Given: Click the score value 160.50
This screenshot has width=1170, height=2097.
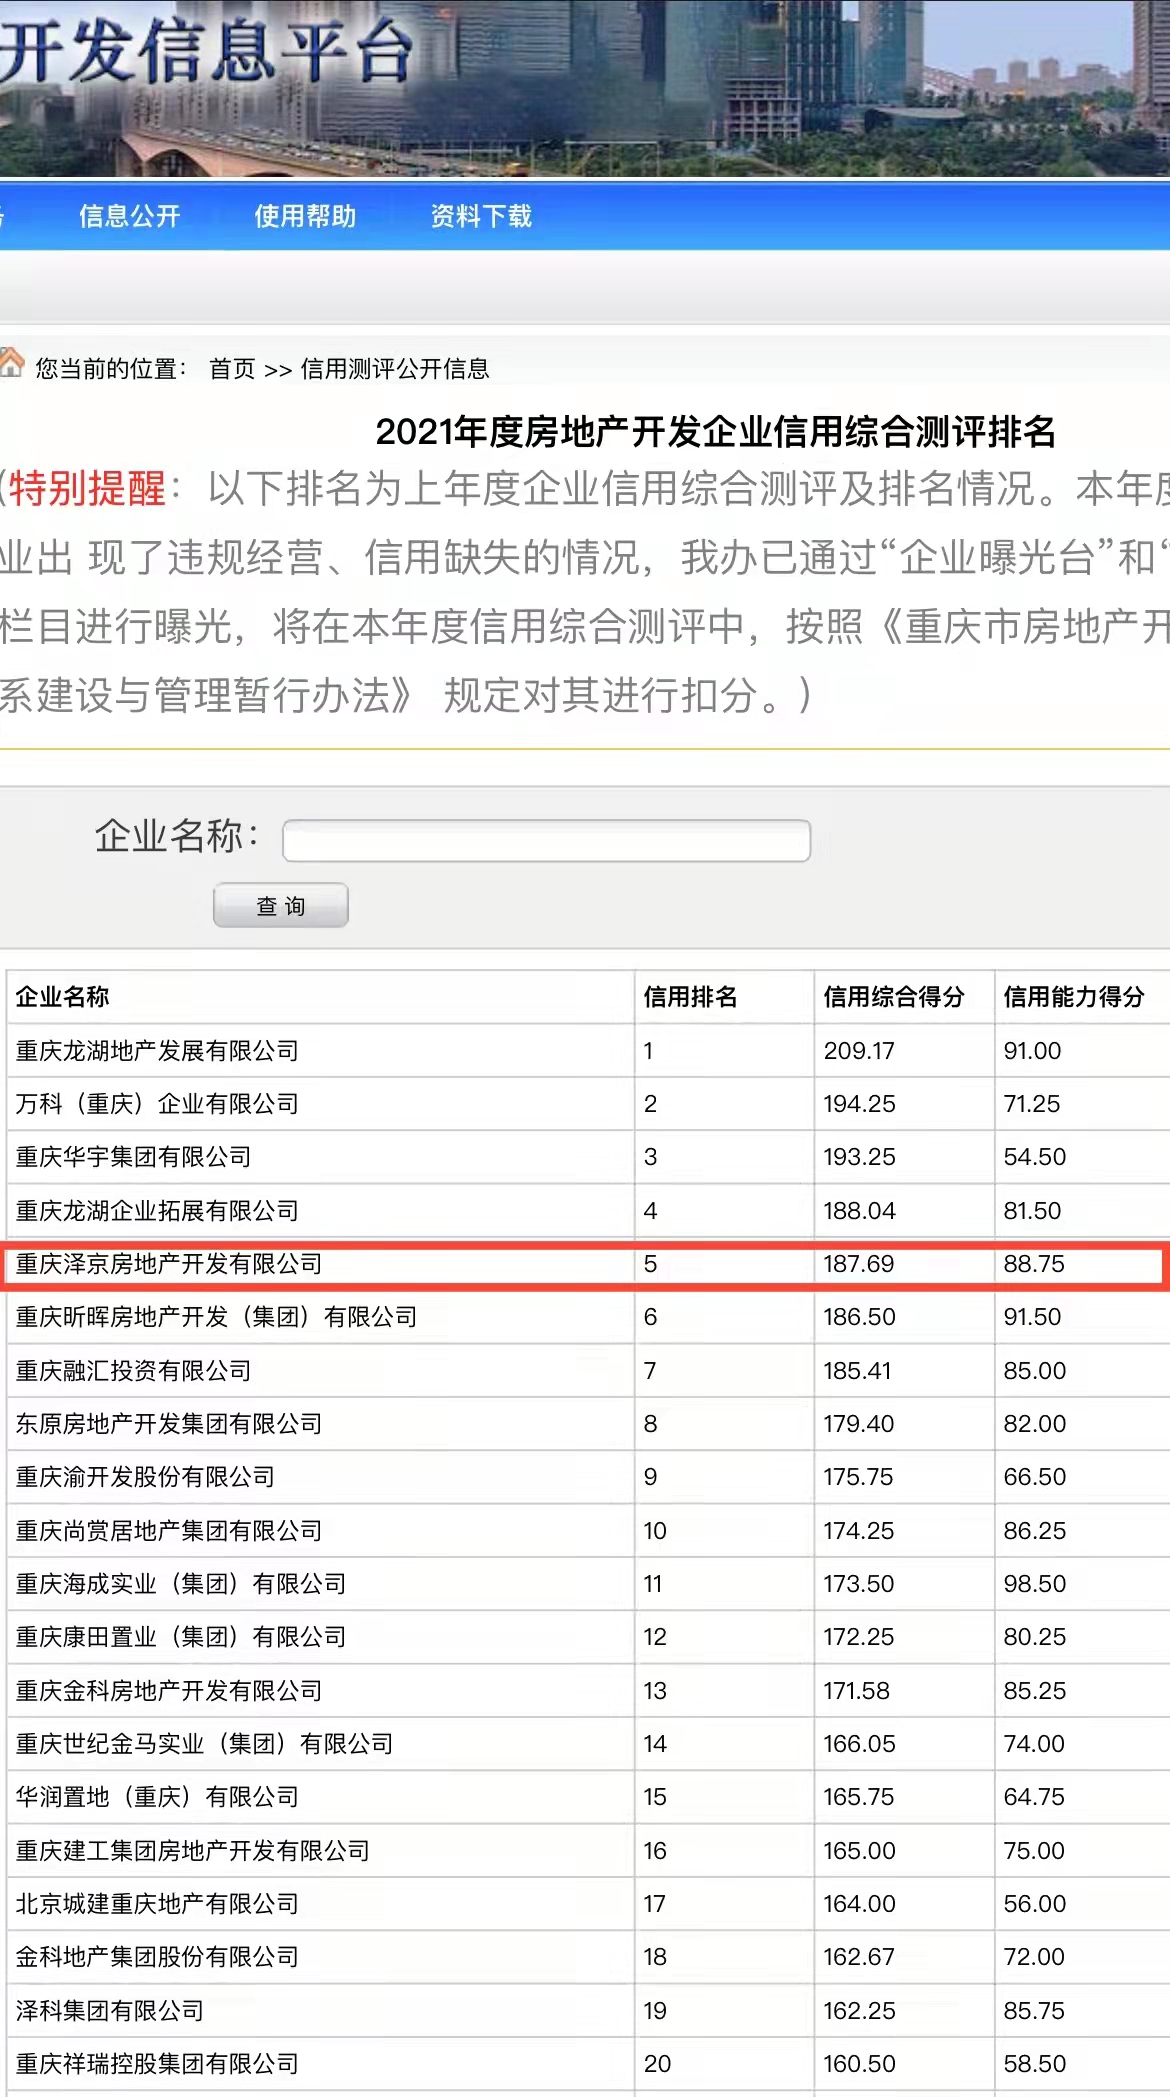Looking at the screenshot, I should point(859,2064).
